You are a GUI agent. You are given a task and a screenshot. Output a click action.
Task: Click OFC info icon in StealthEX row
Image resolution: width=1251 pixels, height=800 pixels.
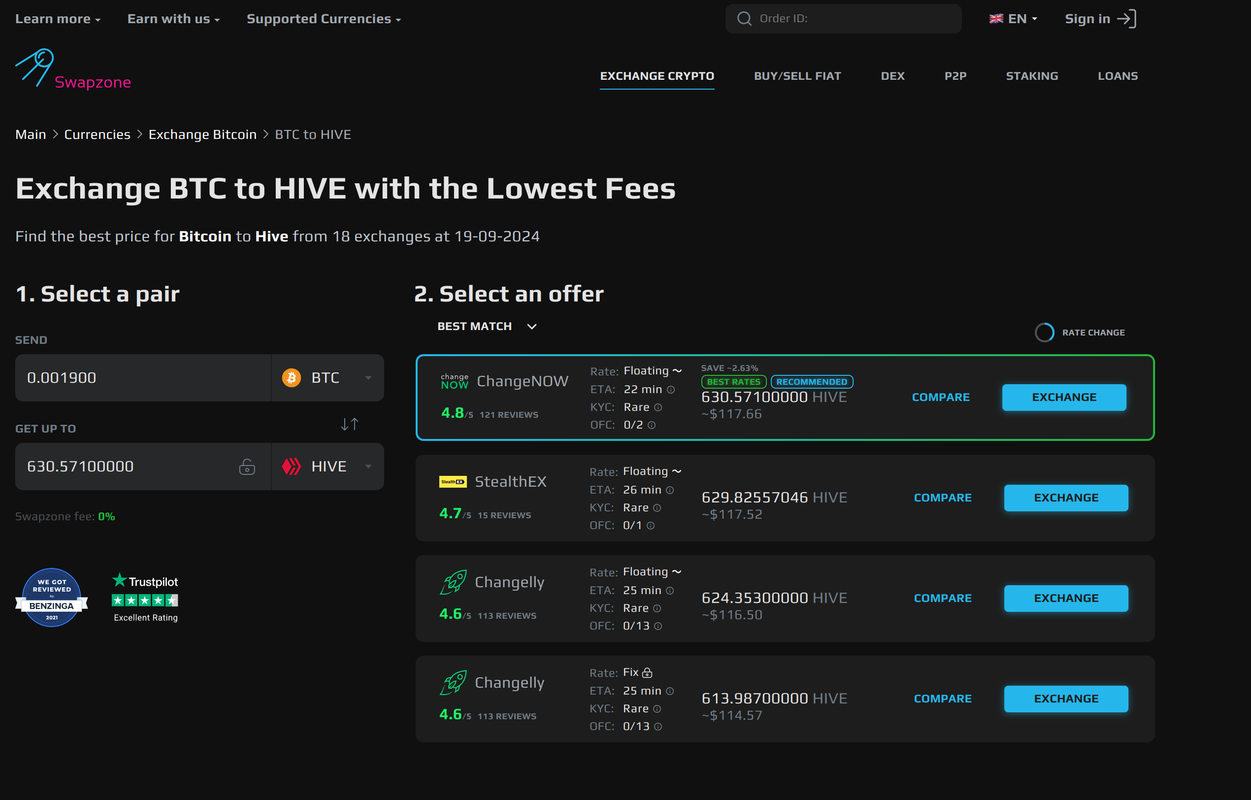pyautogui.click(x=651, y=526)
